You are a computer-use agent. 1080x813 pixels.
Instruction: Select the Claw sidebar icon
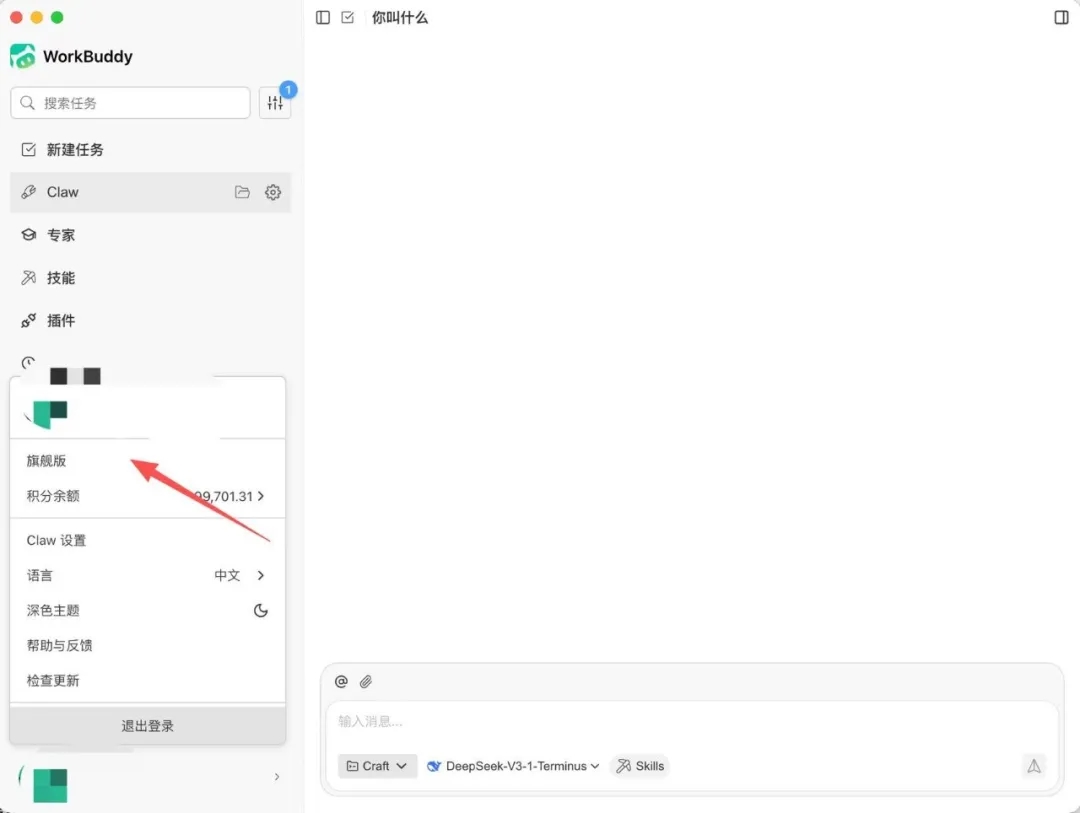(62, 192)
